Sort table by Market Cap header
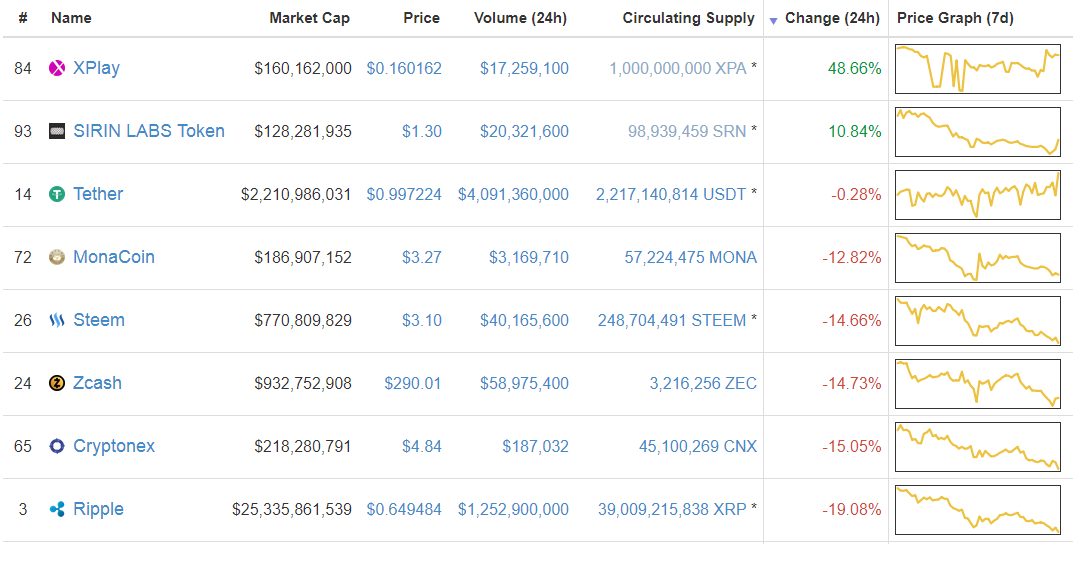Viewport: 1076px width, 562px height. 310,18
